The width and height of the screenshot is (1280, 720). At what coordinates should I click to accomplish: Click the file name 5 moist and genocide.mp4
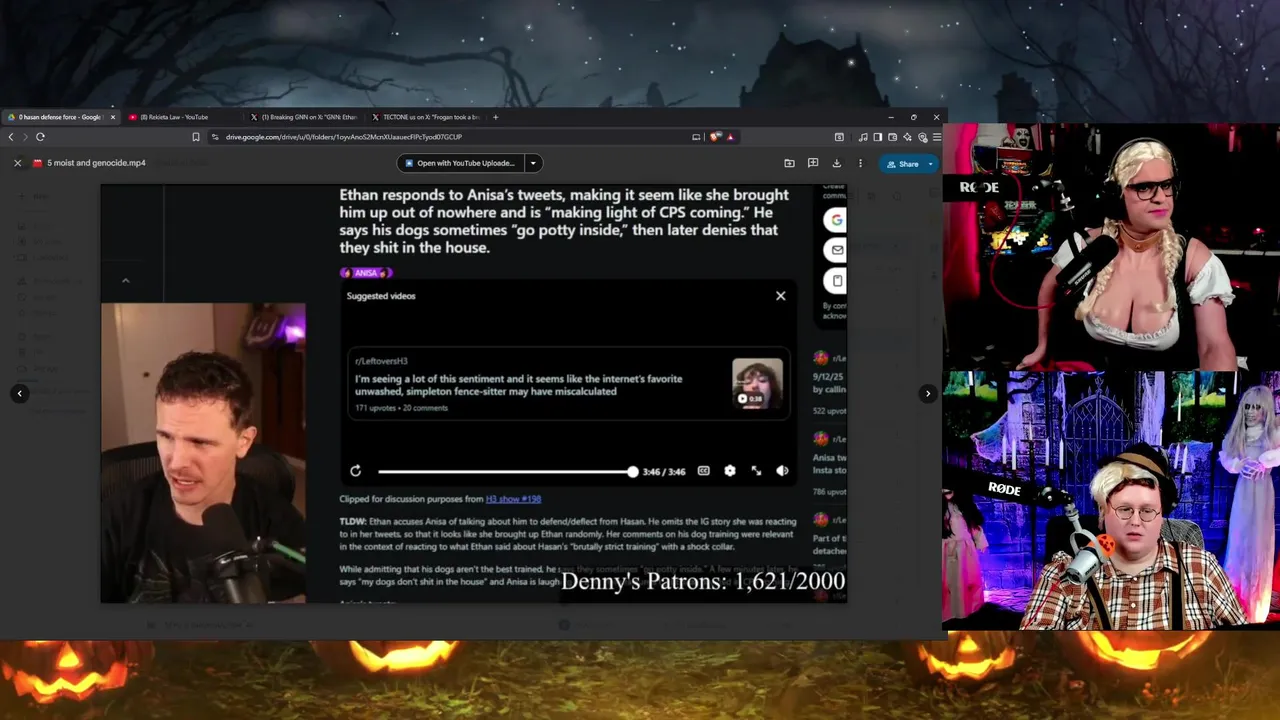click(x=96, y=163)
